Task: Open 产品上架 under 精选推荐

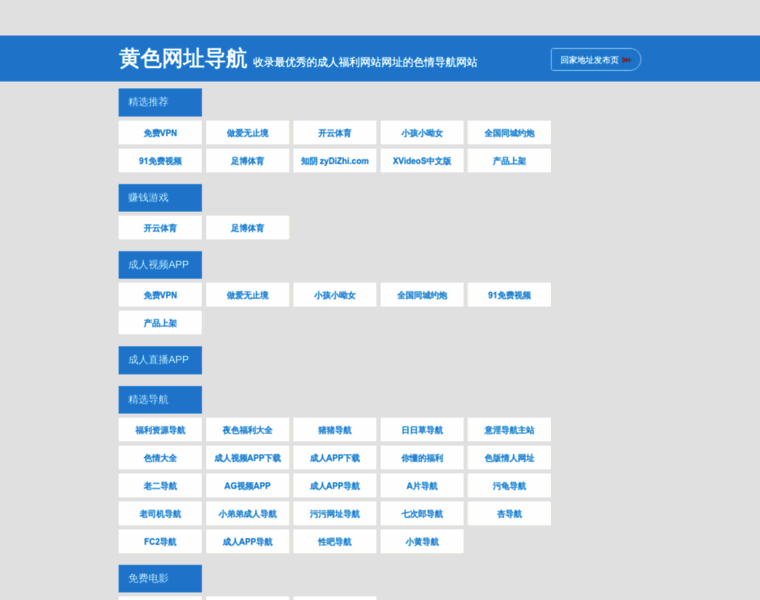Action: coord(509,161)
